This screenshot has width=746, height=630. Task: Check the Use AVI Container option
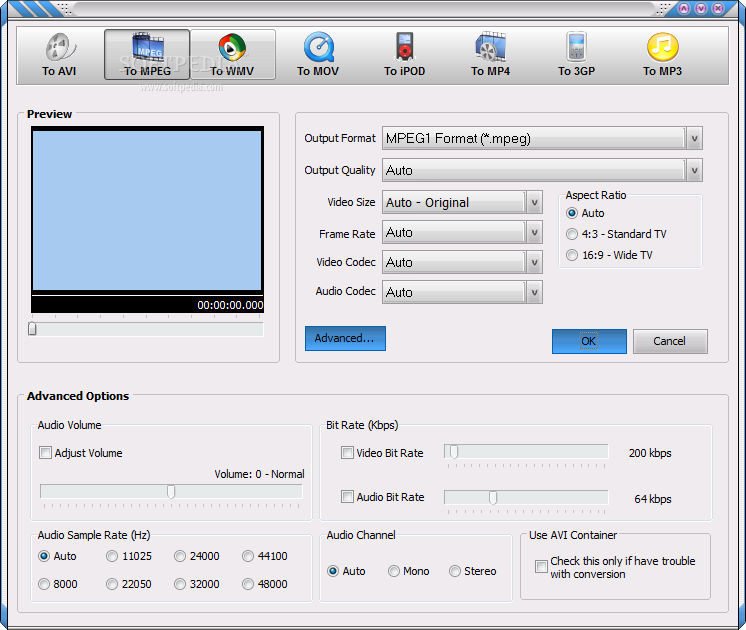541,566
